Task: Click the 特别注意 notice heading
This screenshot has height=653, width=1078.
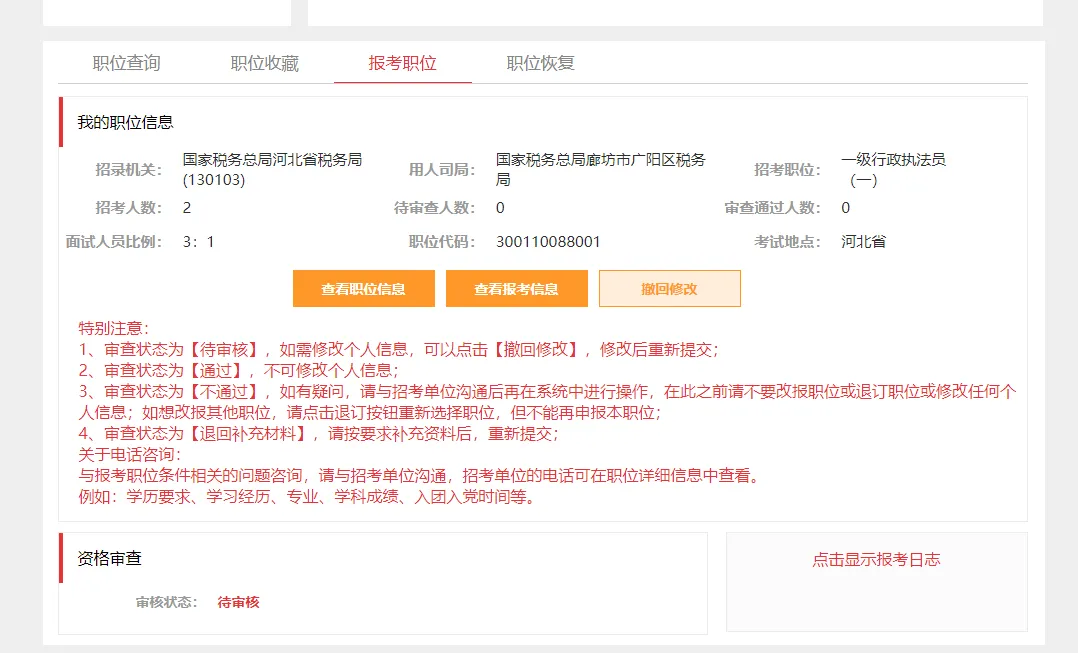Action: [x=113, y=329]
